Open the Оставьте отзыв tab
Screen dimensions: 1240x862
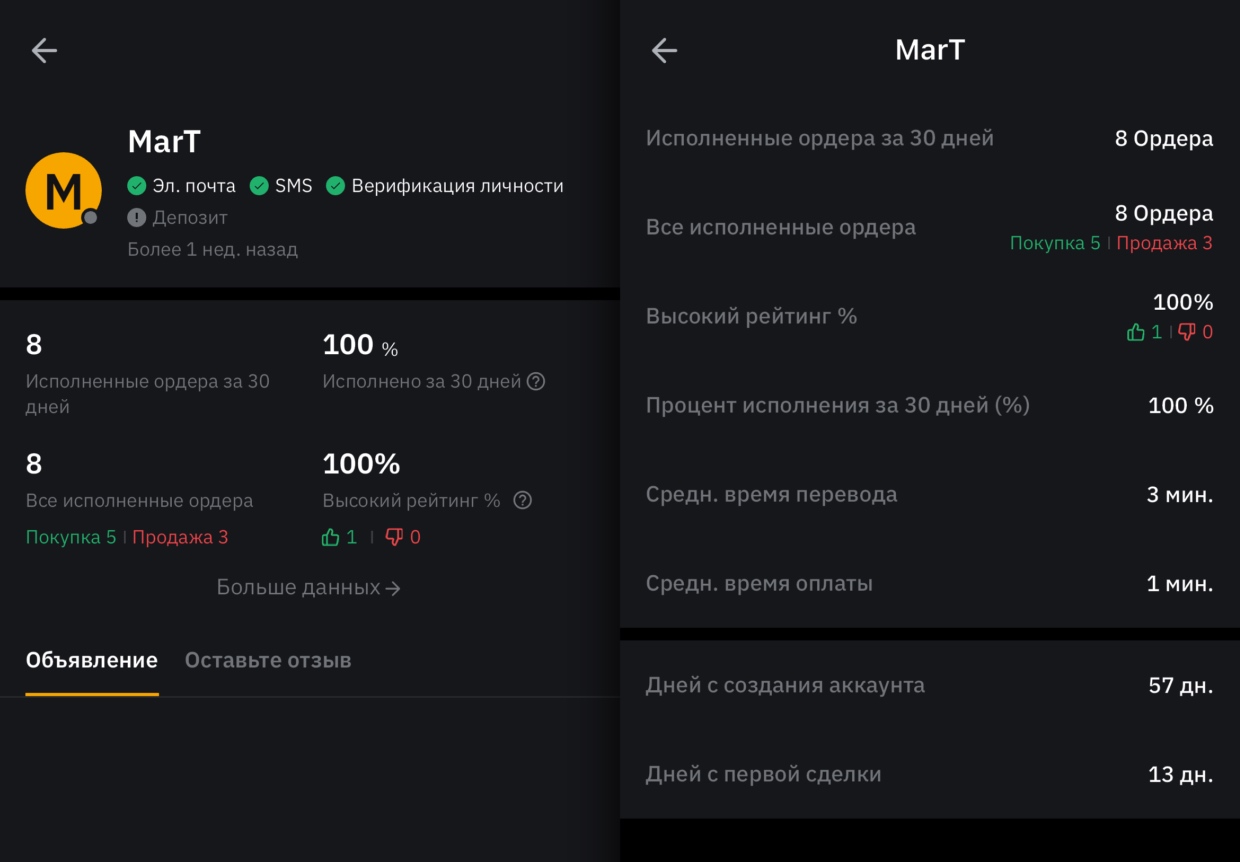[x=268, y=660]
